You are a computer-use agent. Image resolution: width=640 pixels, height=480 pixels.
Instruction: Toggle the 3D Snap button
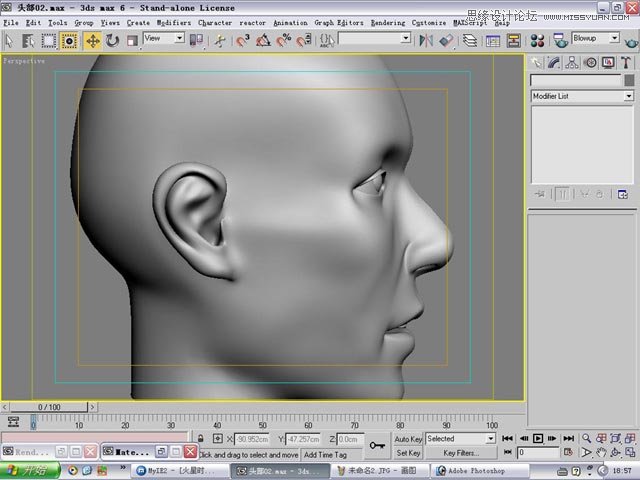click(x=243, y=40)
